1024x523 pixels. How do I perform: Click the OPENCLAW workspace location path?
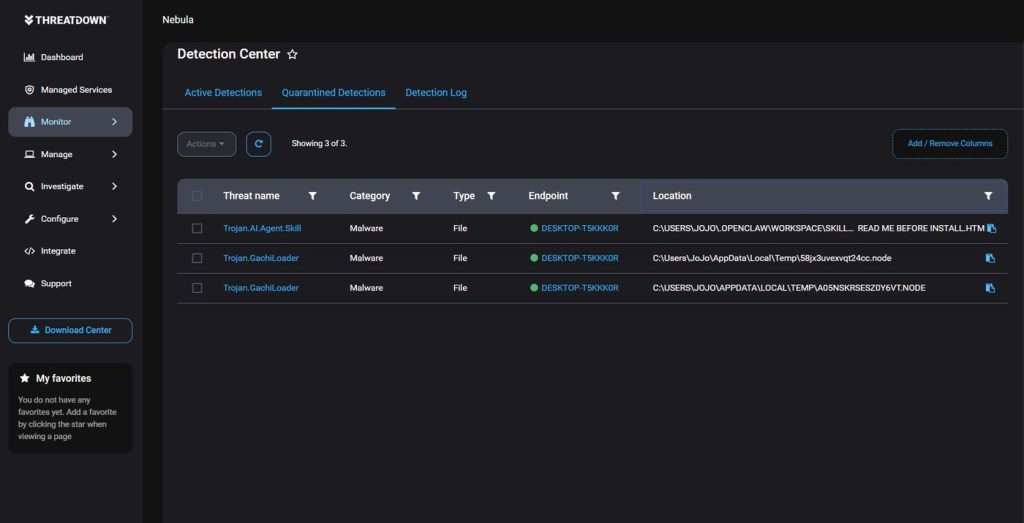point(818,229)
